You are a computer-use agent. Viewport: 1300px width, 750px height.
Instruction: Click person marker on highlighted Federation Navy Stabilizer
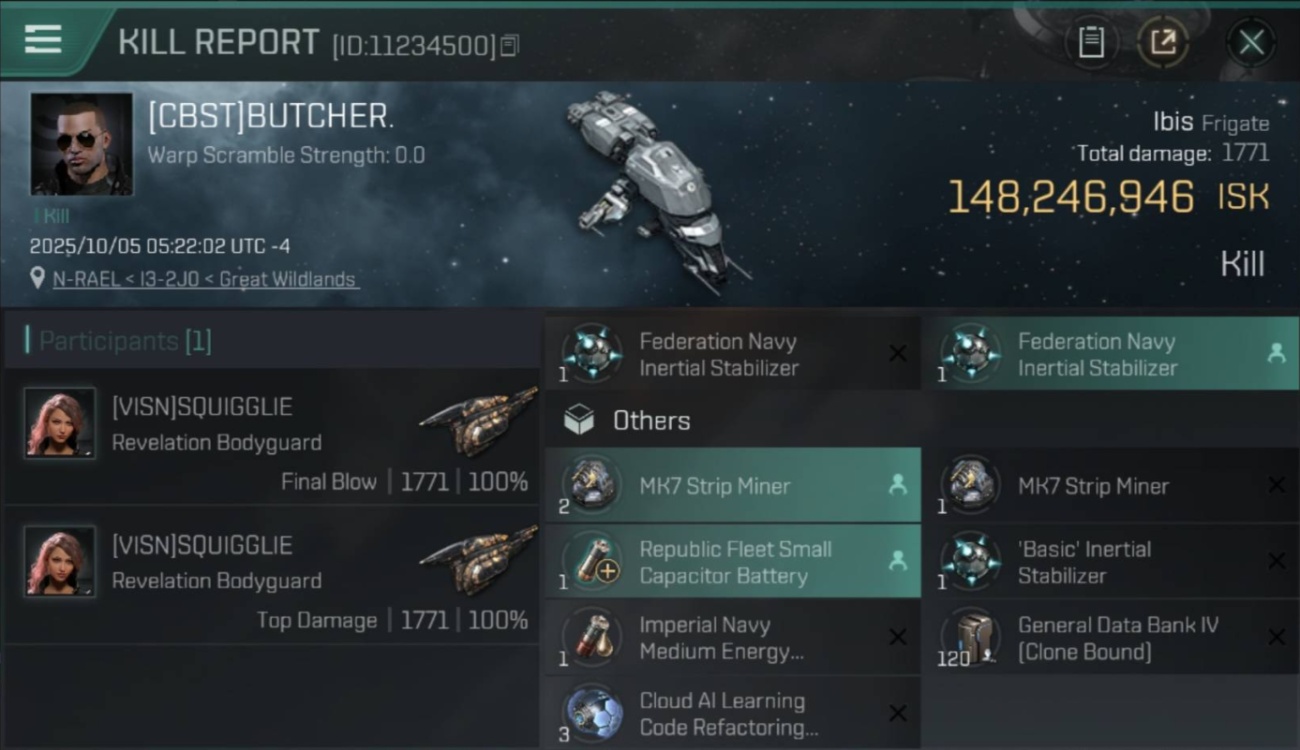point(1276,353)
